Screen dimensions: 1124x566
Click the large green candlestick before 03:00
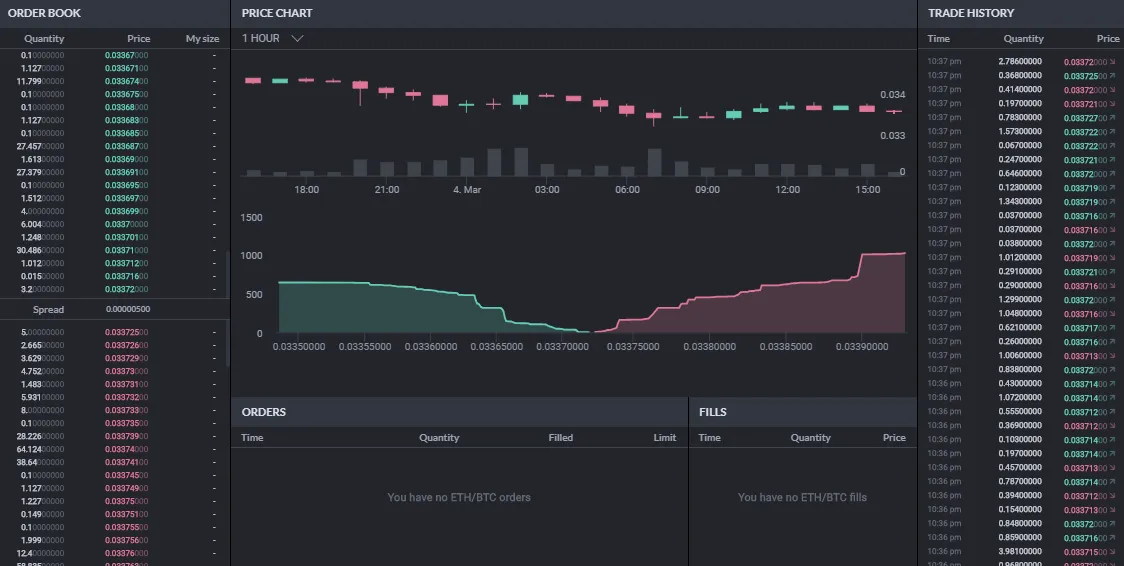click(520, 100)
